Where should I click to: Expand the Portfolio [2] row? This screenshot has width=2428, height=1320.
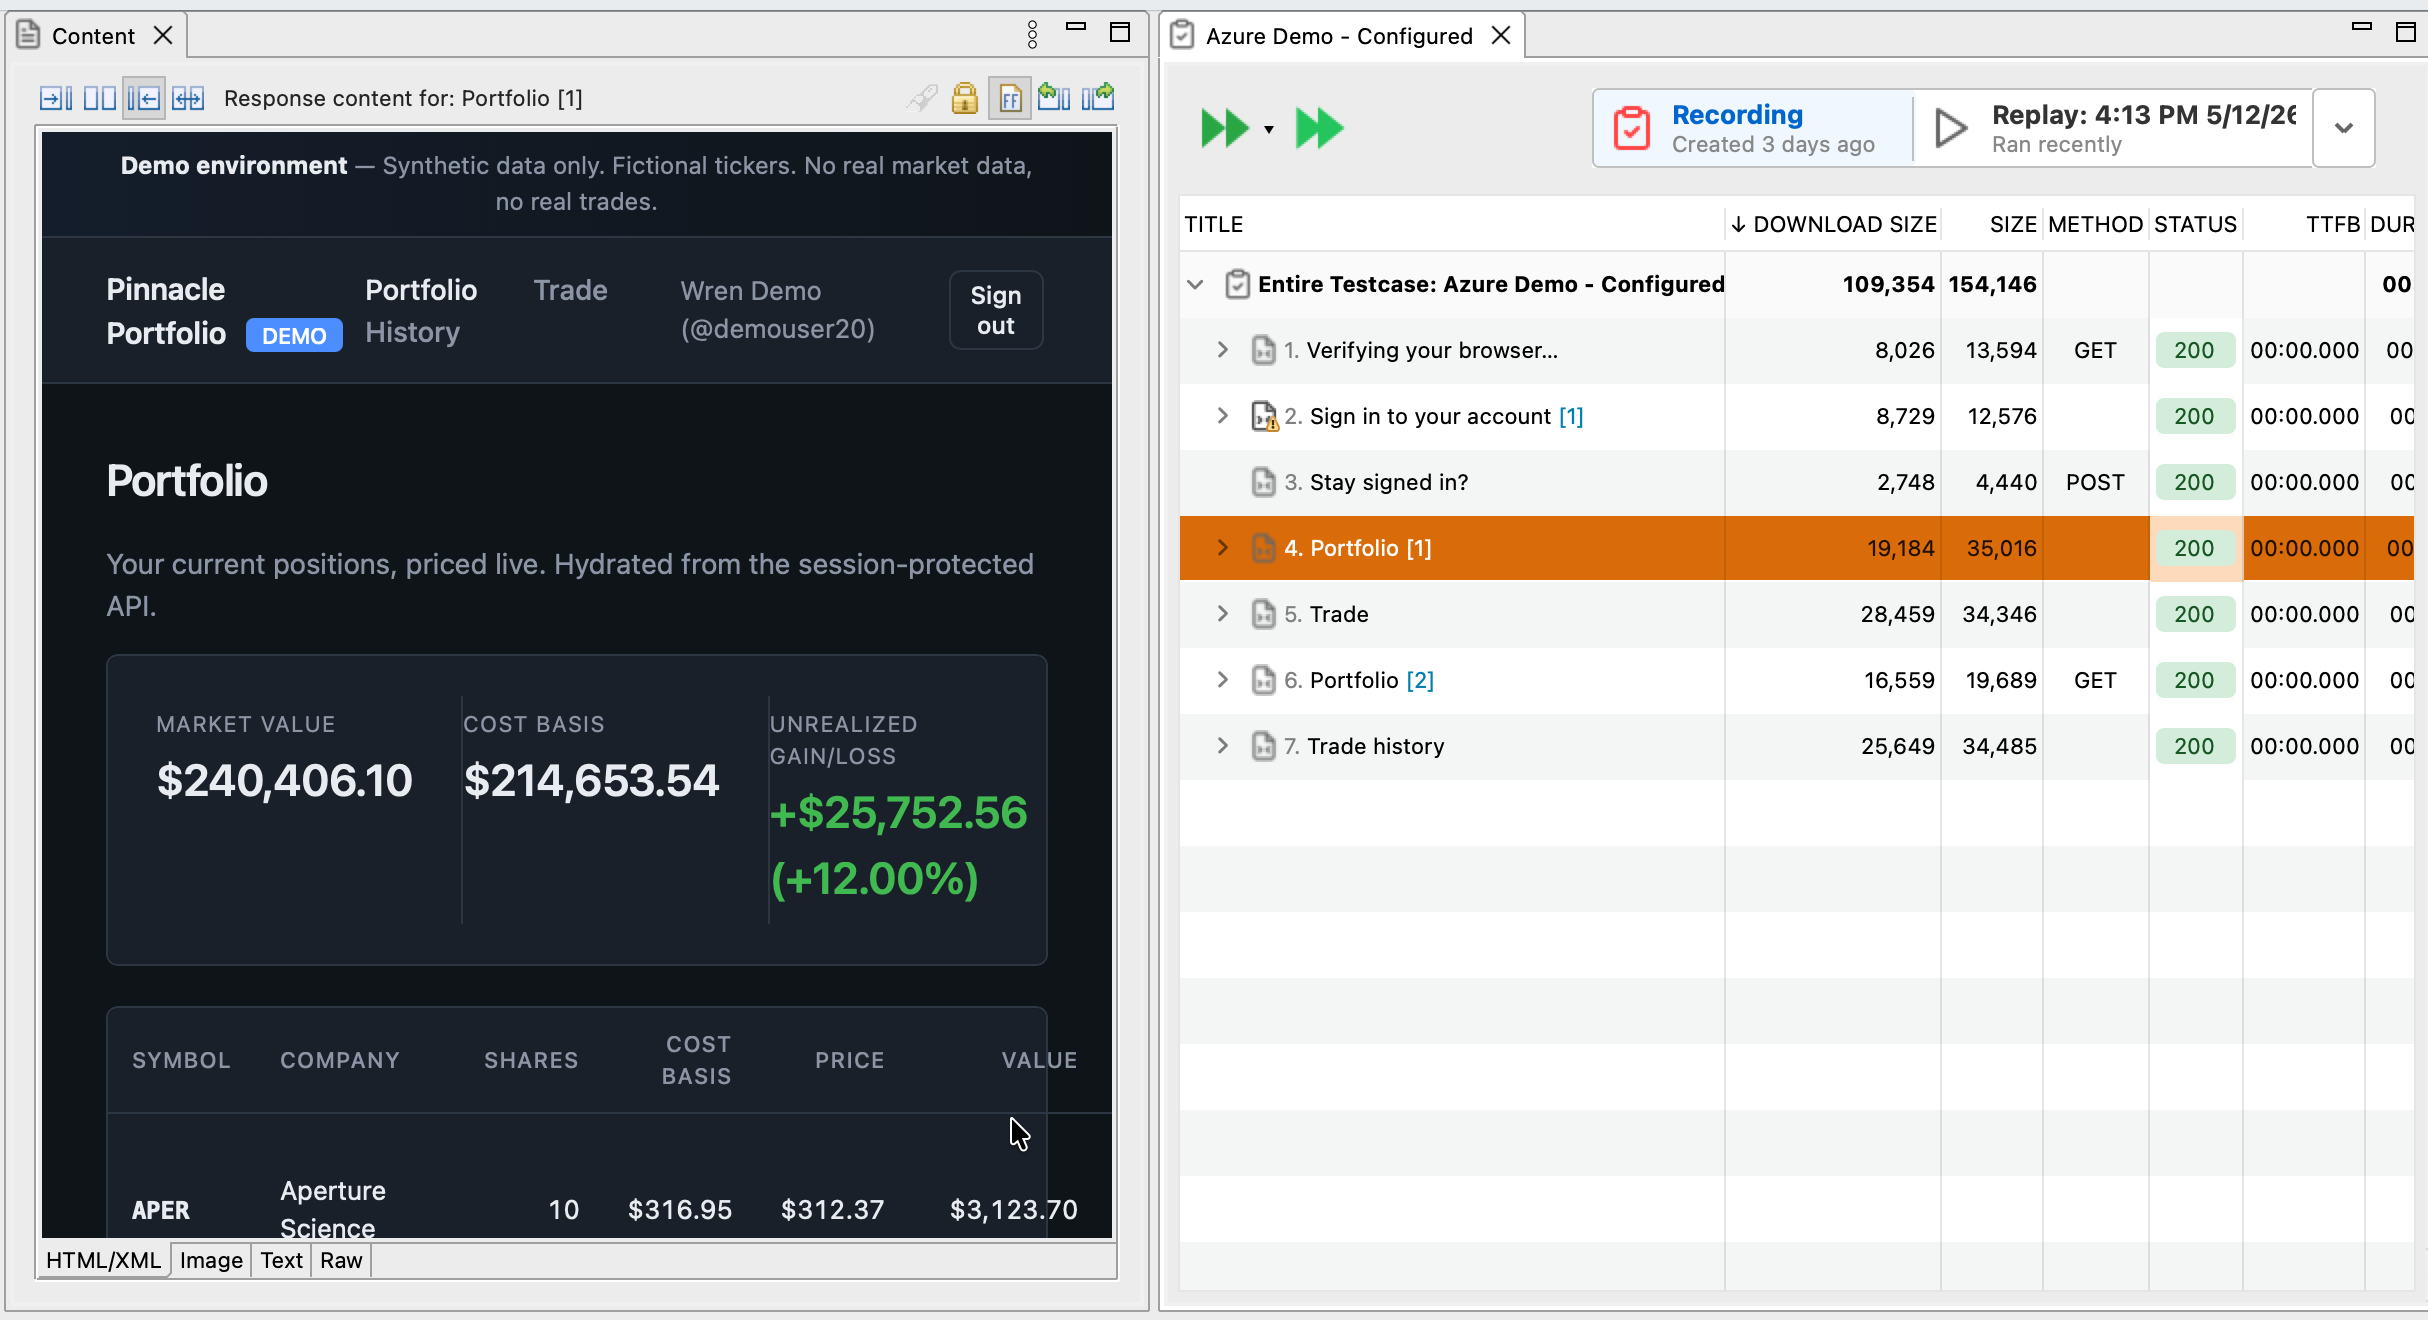pyautogui.click(x=1222, y=680)
